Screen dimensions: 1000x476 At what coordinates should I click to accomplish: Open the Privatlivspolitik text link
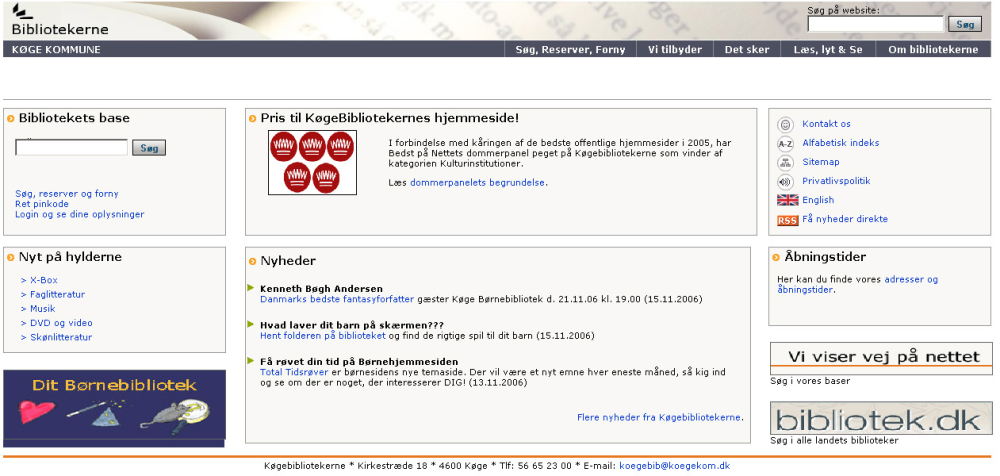pos(836,181)
